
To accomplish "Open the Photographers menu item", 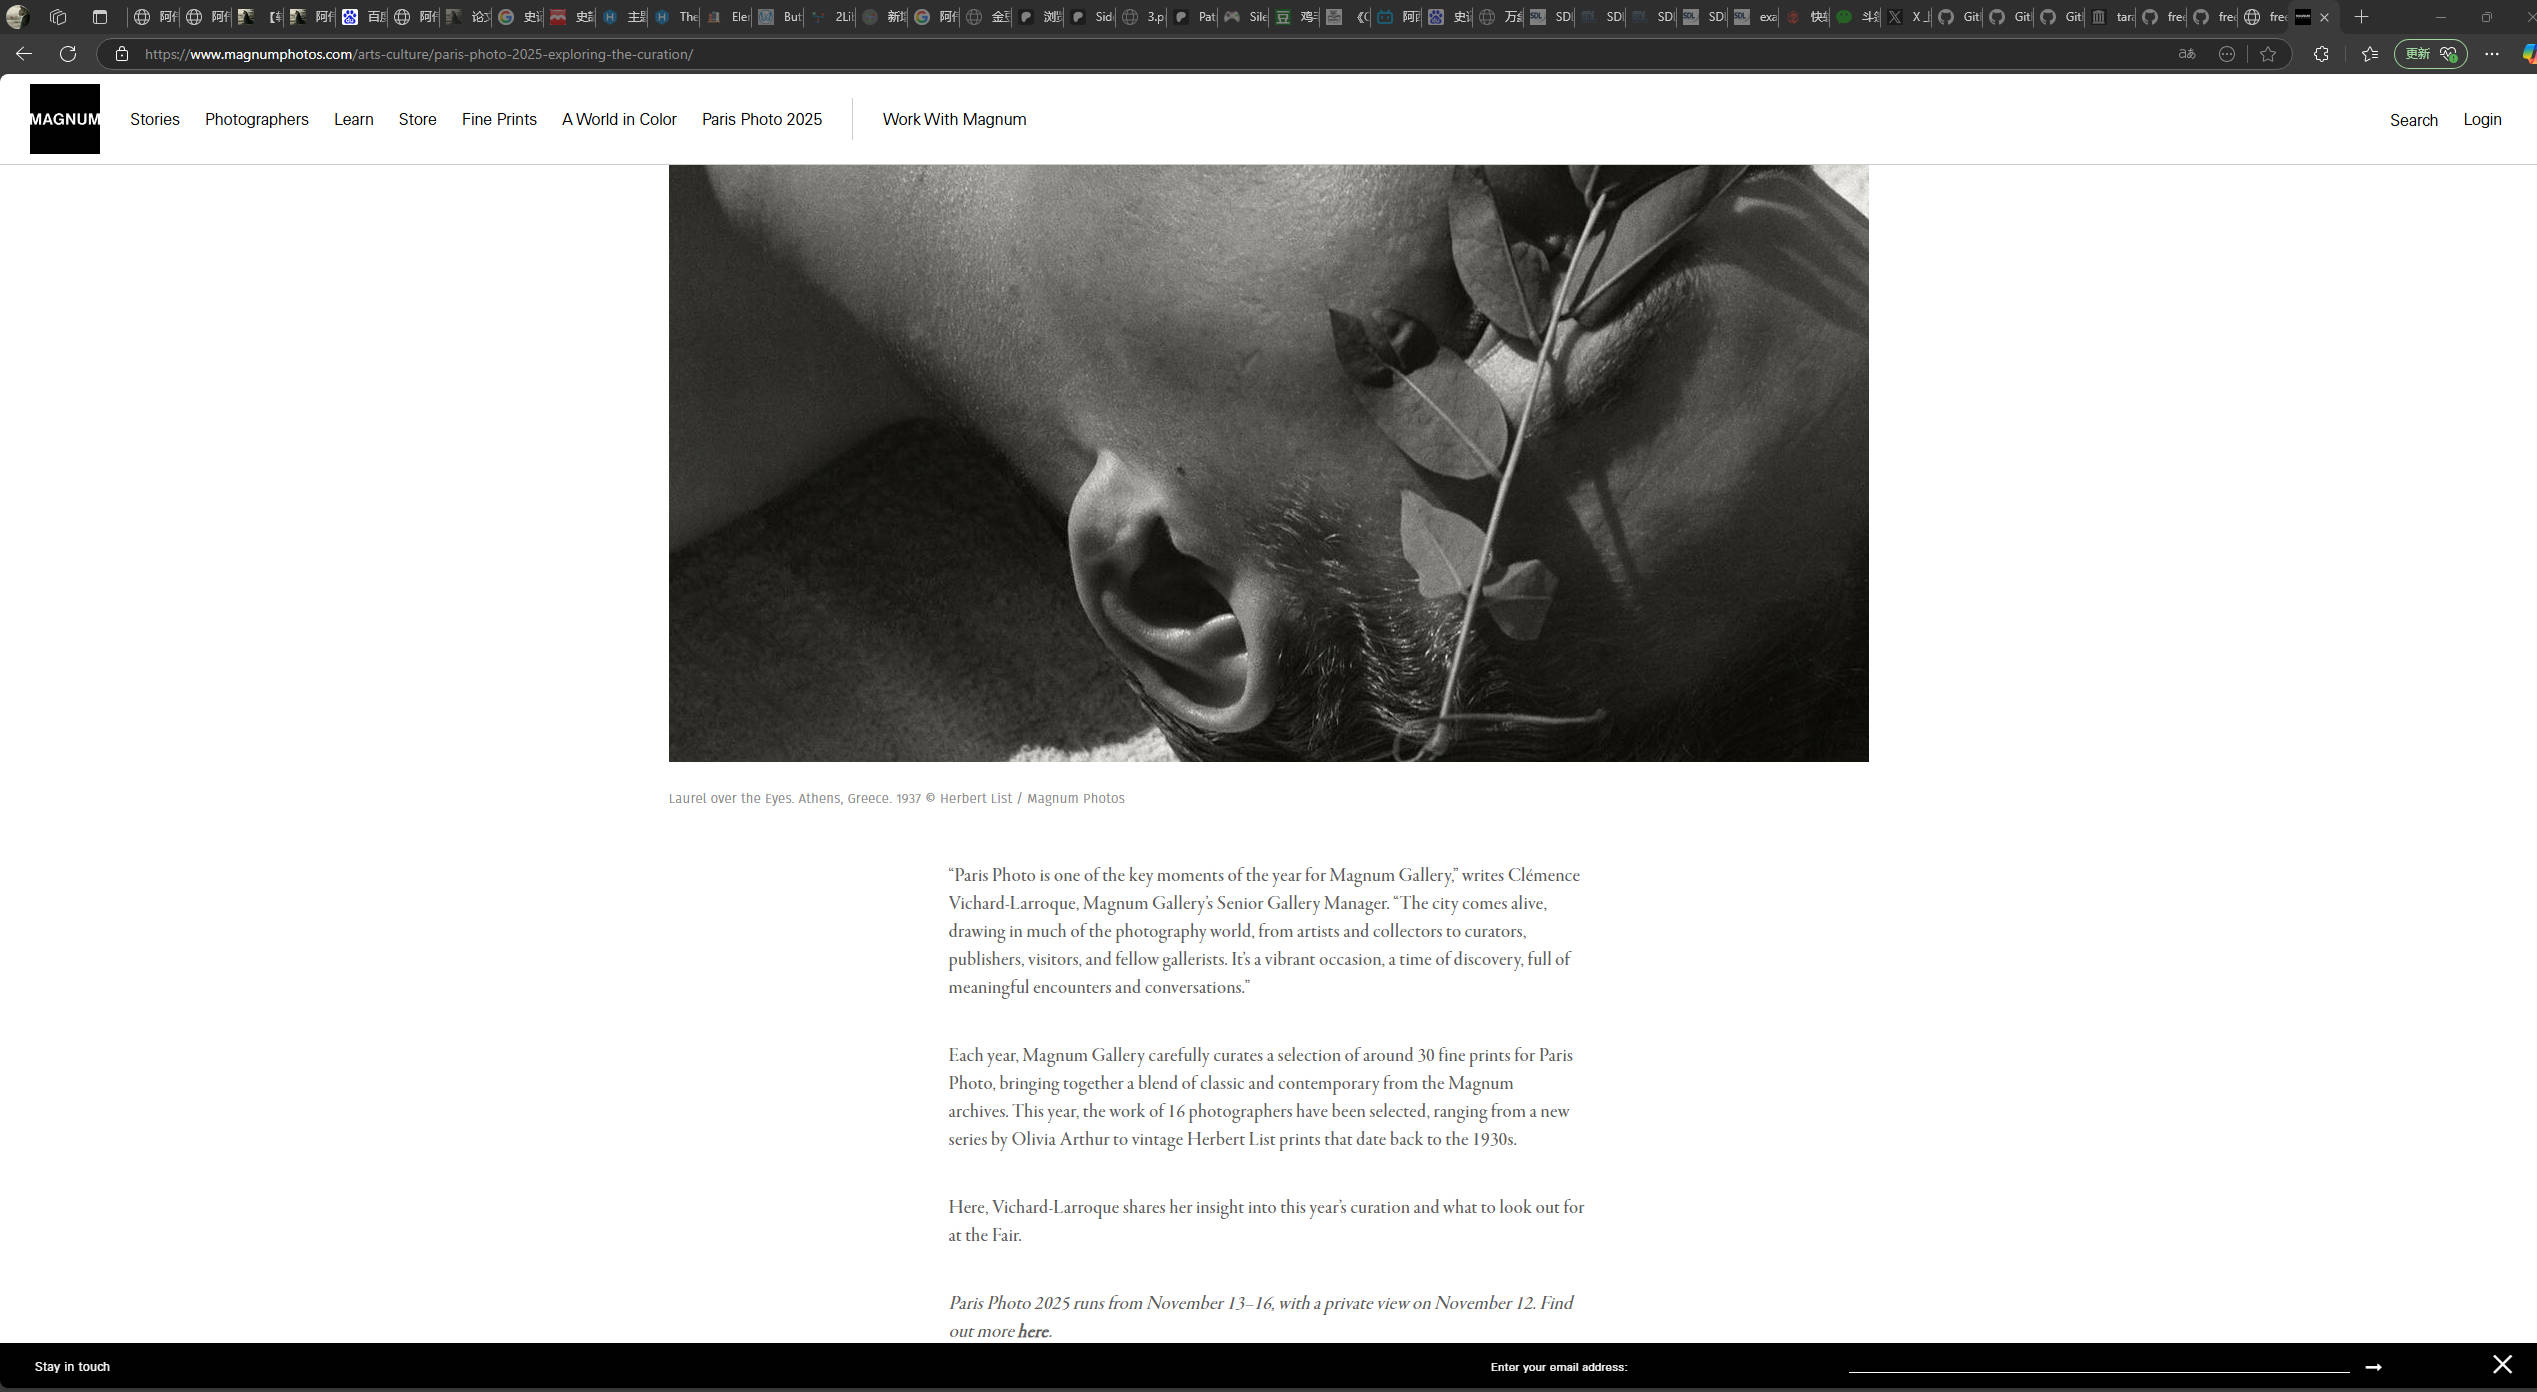I will 257,119.
